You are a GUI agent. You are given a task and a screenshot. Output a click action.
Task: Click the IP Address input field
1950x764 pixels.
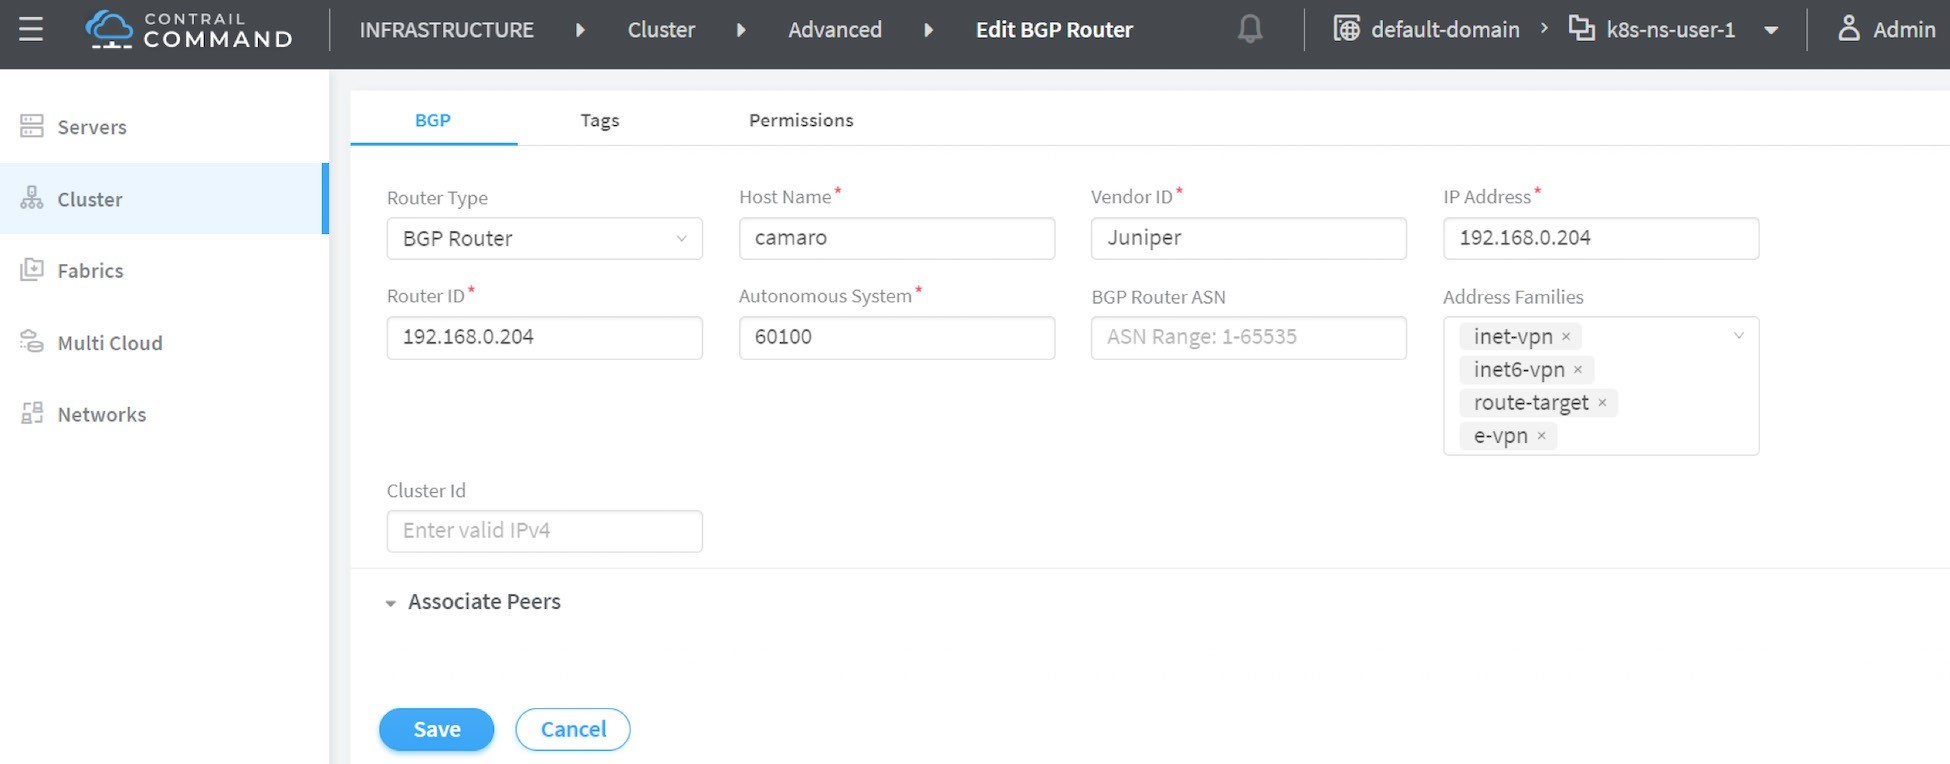[1601, 238]
